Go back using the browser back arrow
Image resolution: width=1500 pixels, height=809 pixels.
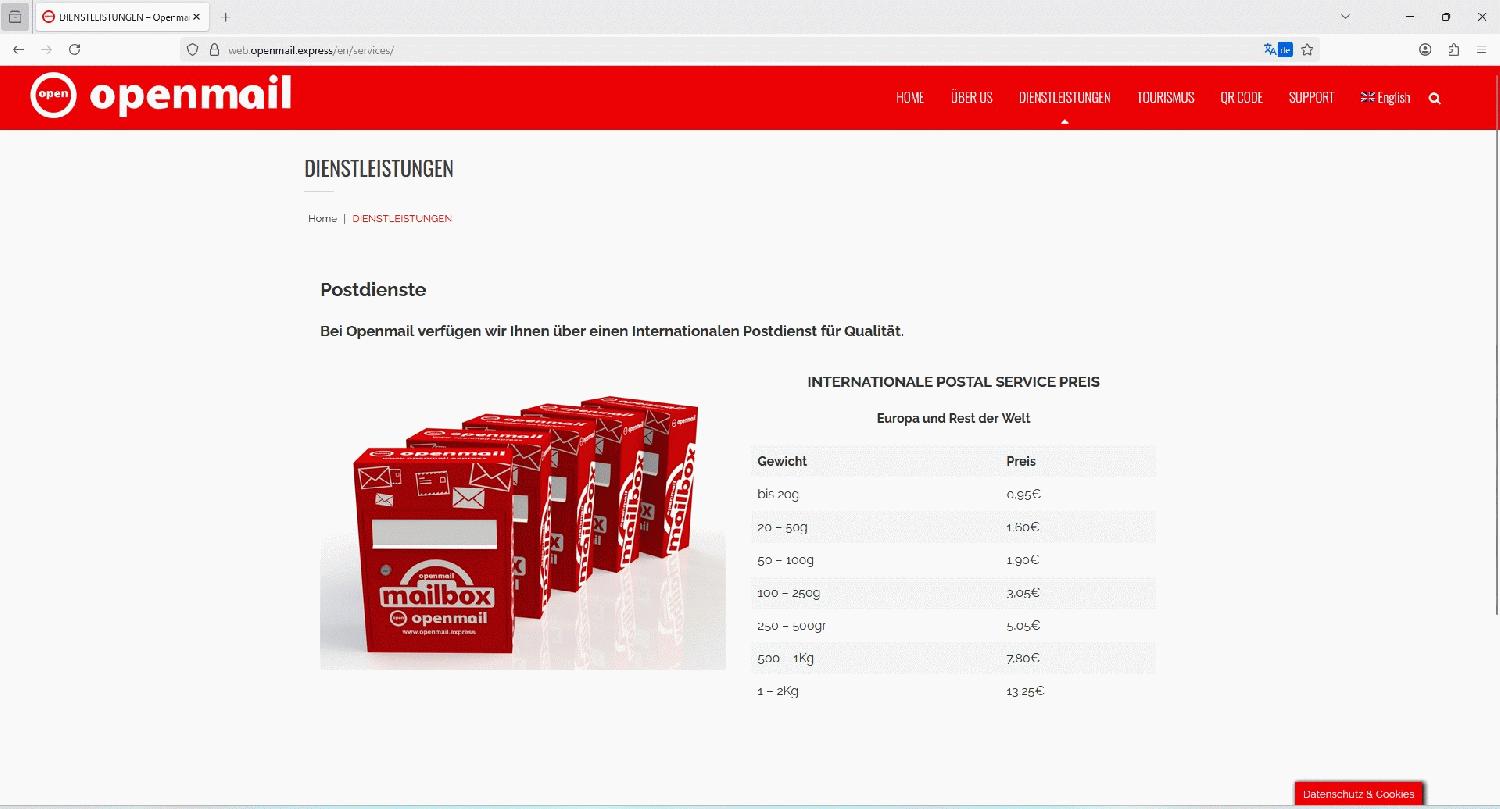[x=18, y=50]
